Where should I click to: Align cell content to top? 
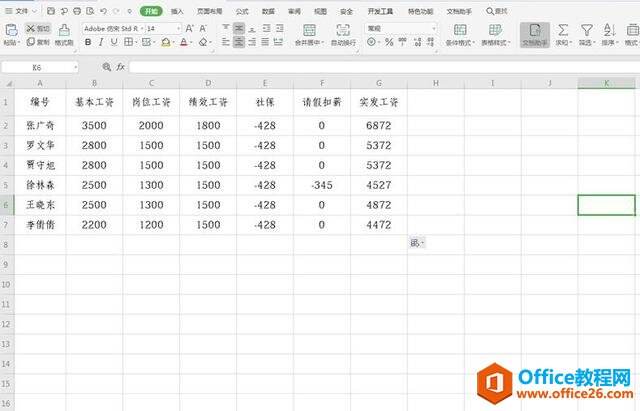(x=226, y=28)
